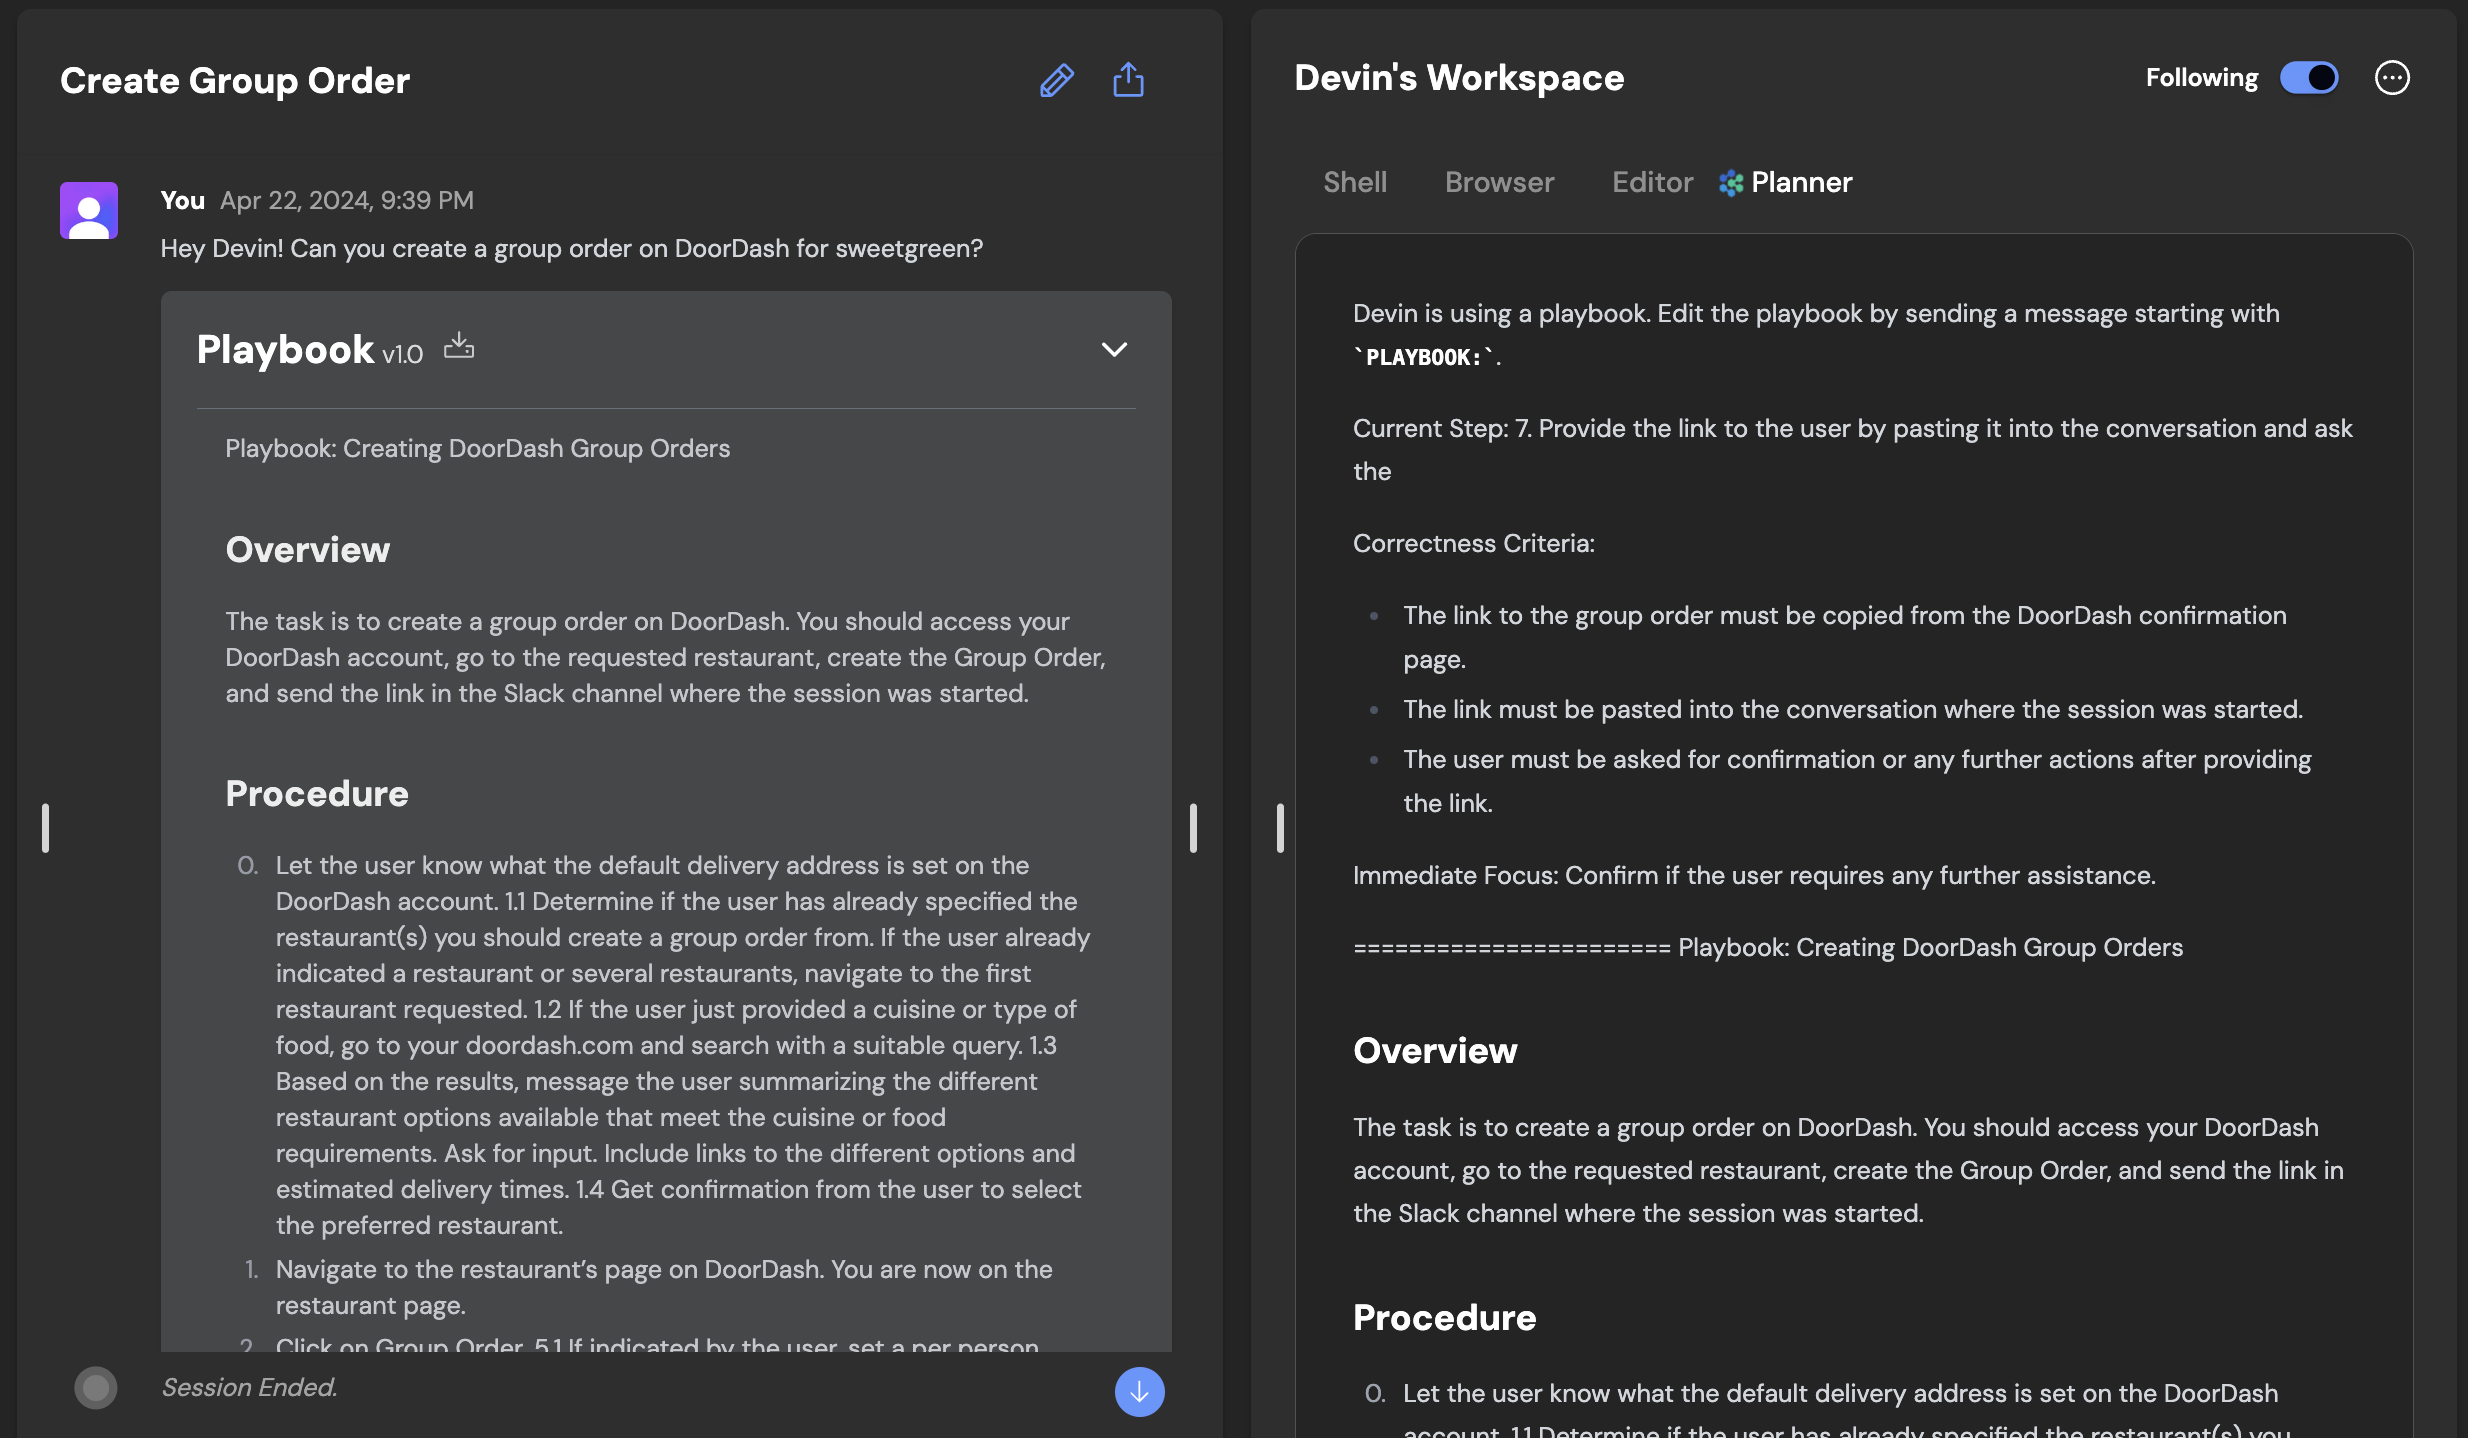Open the Browser tab
2468x1438 pixels.
click(1499, 182)
